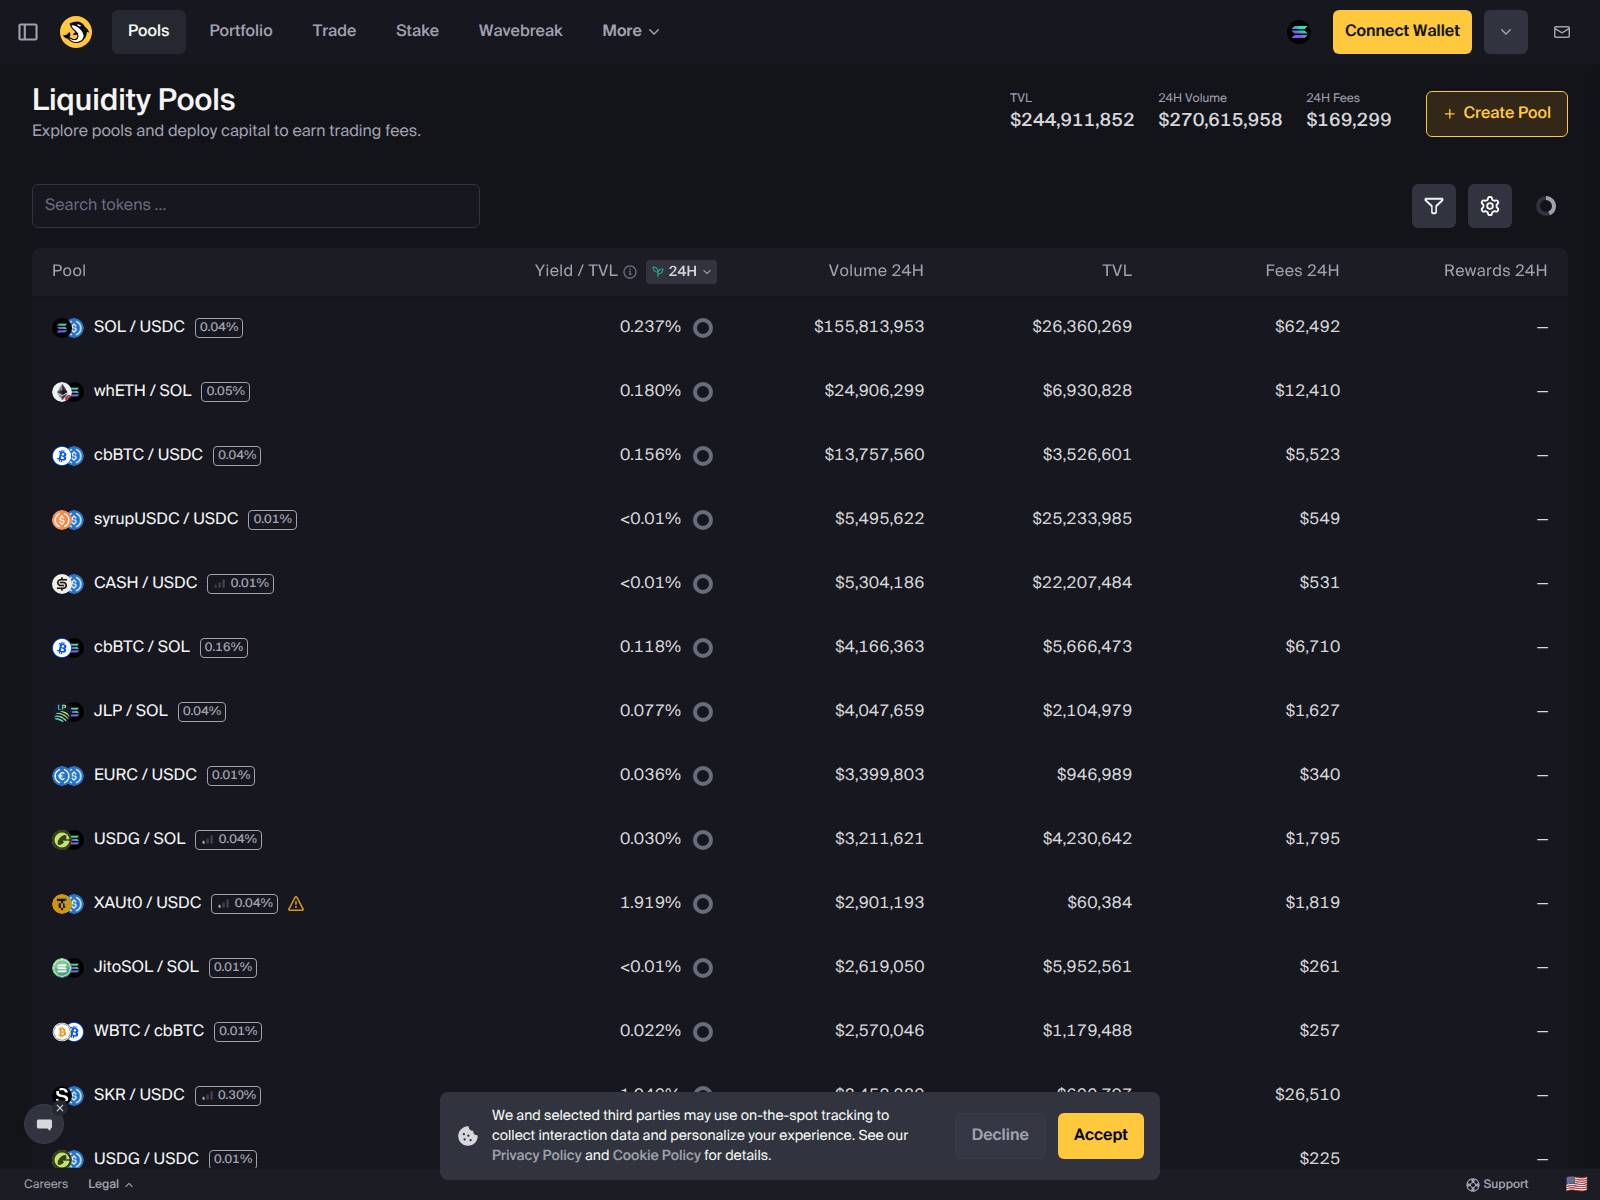Viewport: 1600px width, 1200px height.
Task: Sort by the Rewards 24H column
Action: click(1495, 271)
